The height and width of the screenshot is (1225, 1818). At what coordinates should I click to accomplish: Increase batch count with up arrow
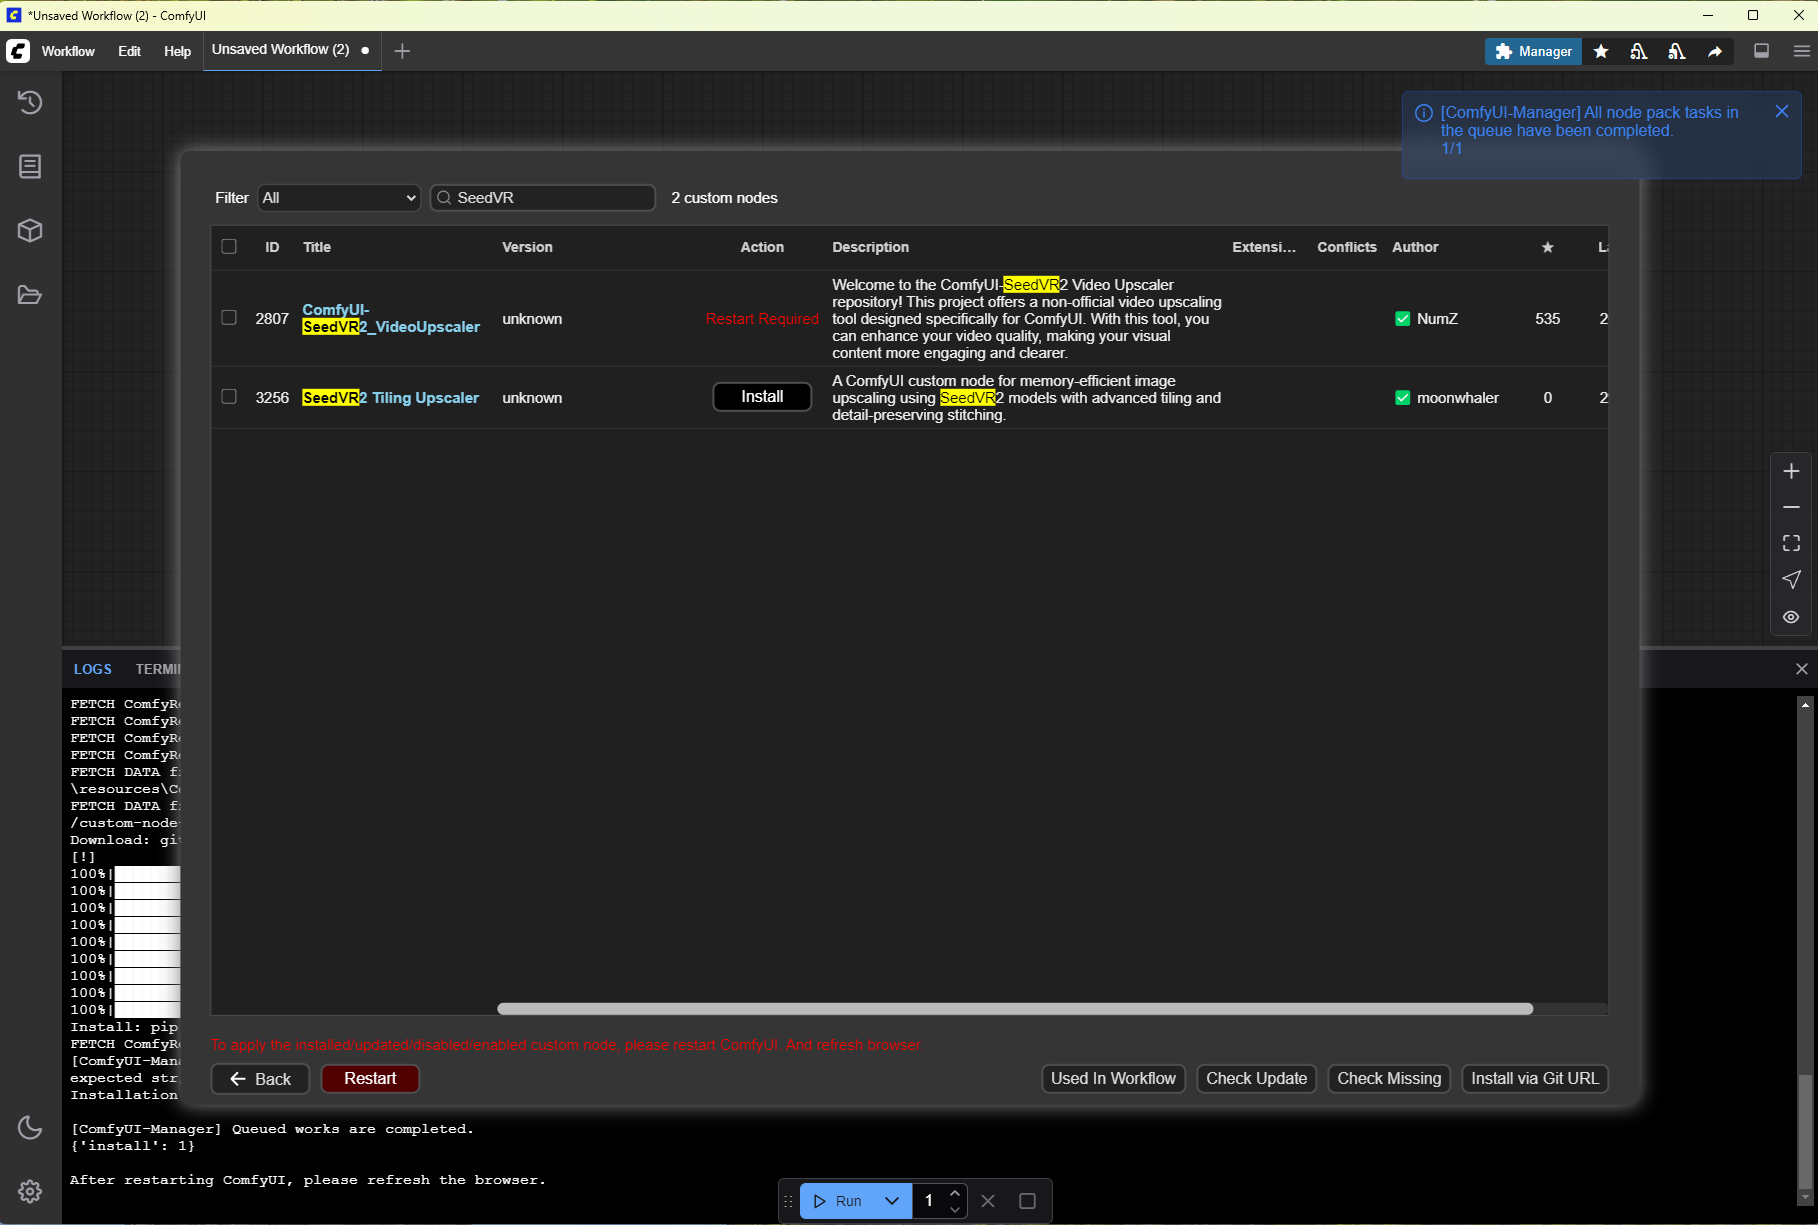pos(955,1193)
